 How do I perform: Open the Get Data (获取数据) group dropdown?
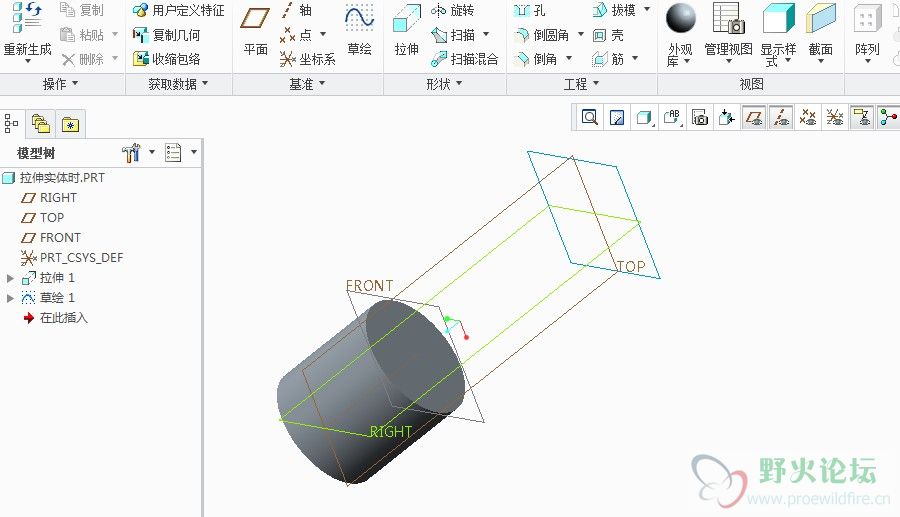pyautogui.click(x=179, y=84)
